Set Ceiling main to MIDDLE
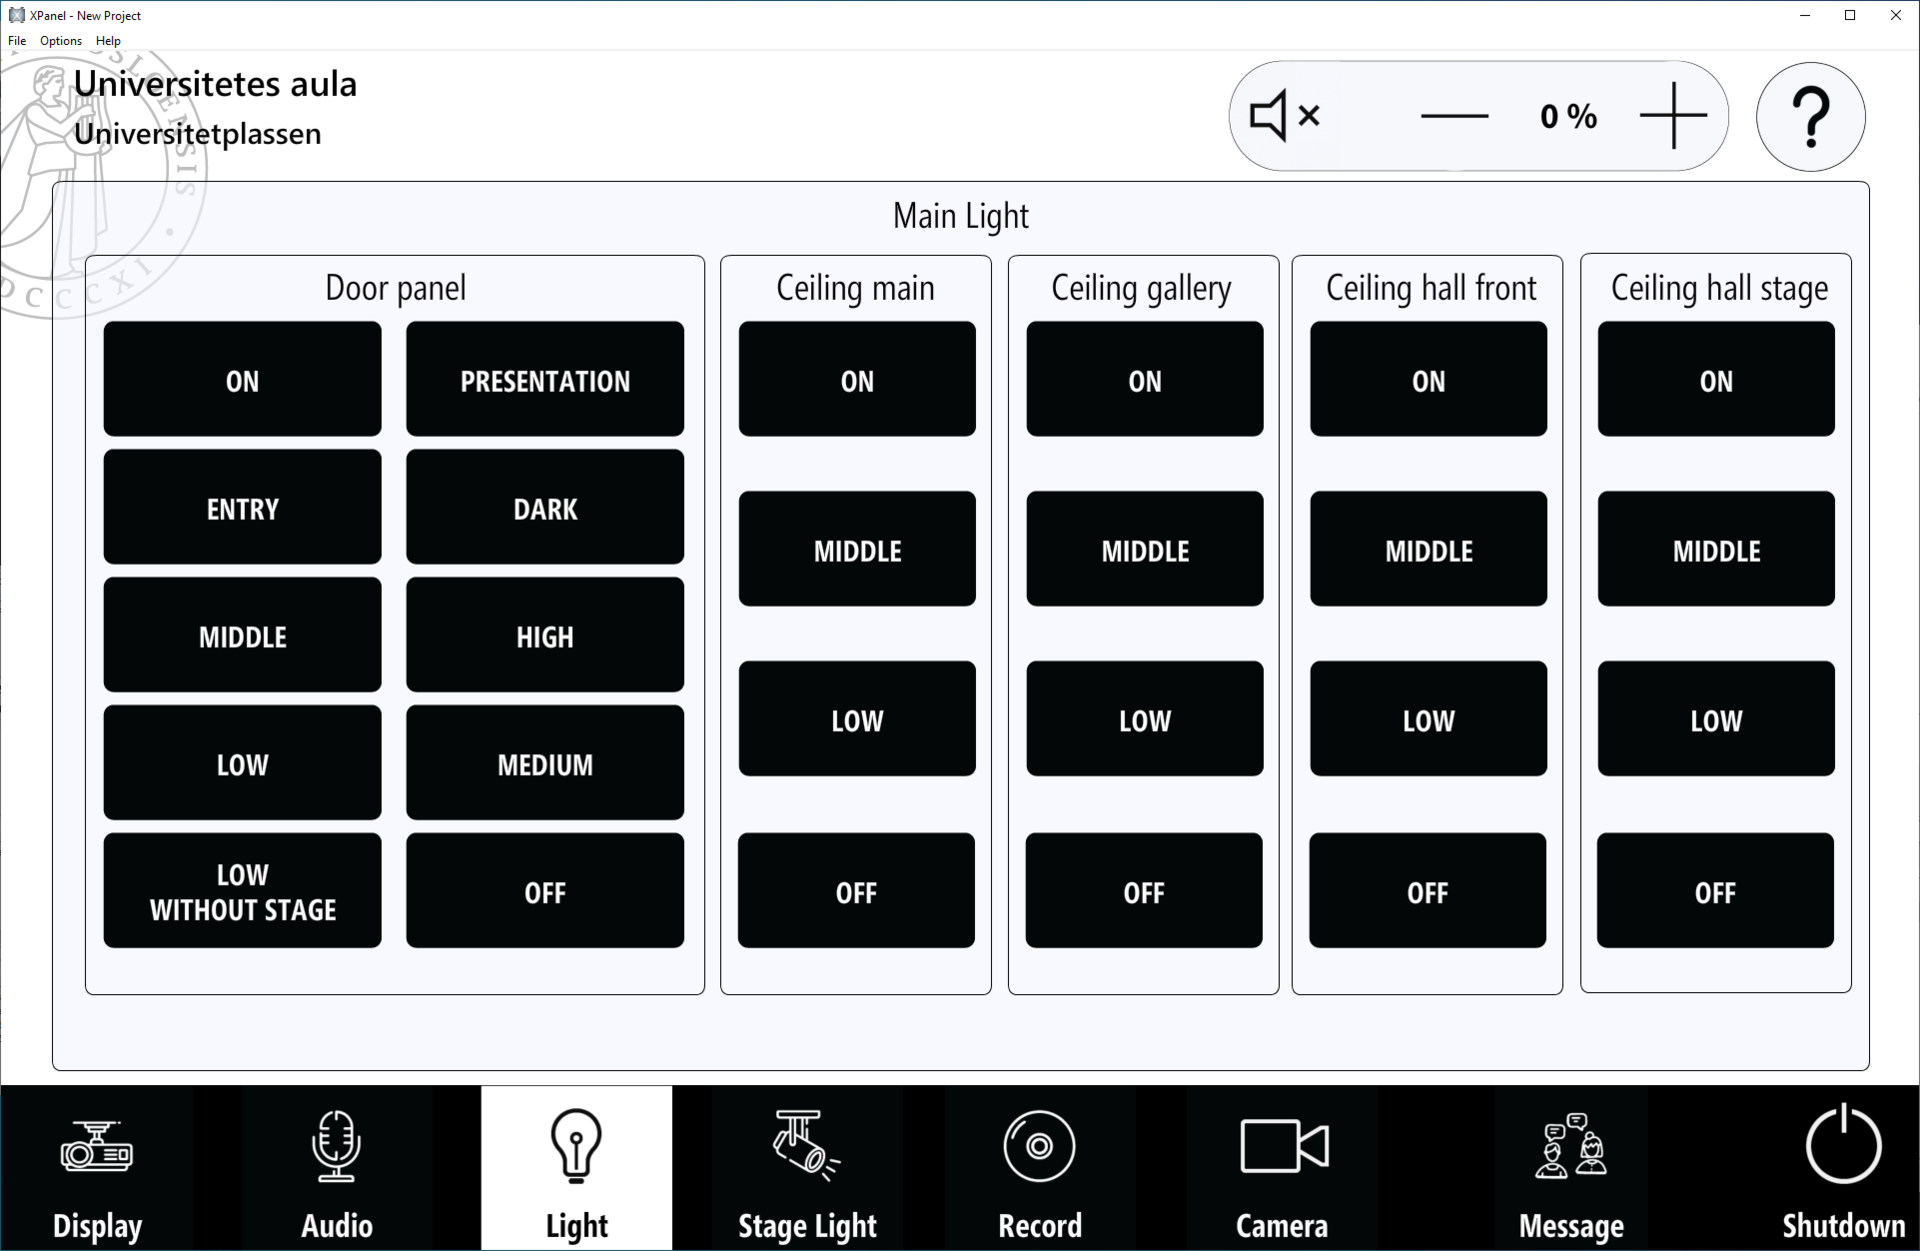 [x=857, y=549]
